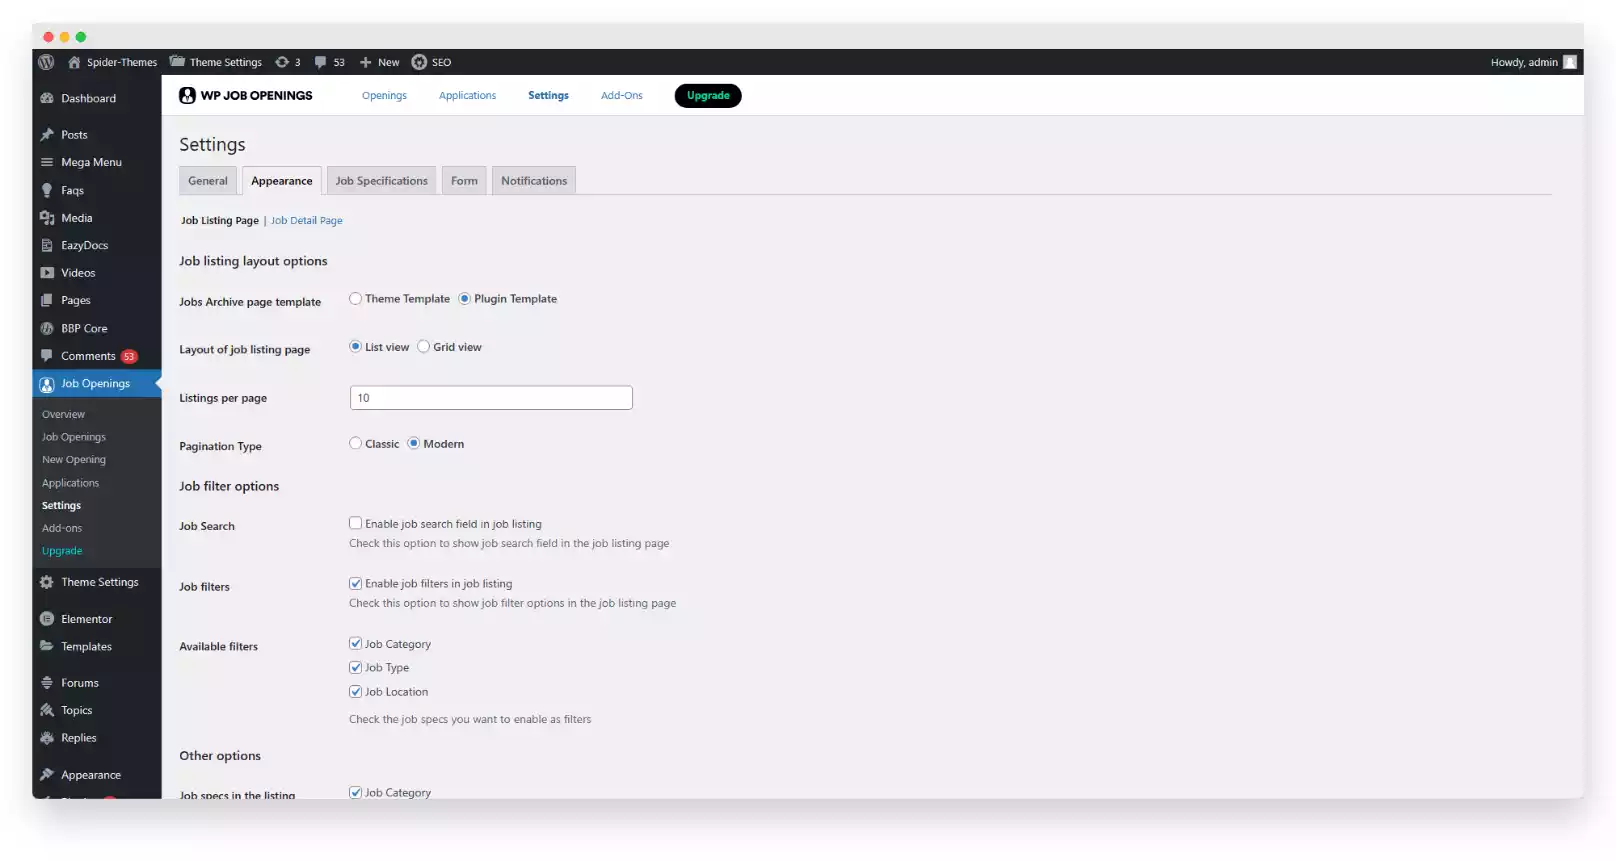The image size is (1616, 861).
Task: Open the Forums sidebar menu item
Action: click(97, 683)
